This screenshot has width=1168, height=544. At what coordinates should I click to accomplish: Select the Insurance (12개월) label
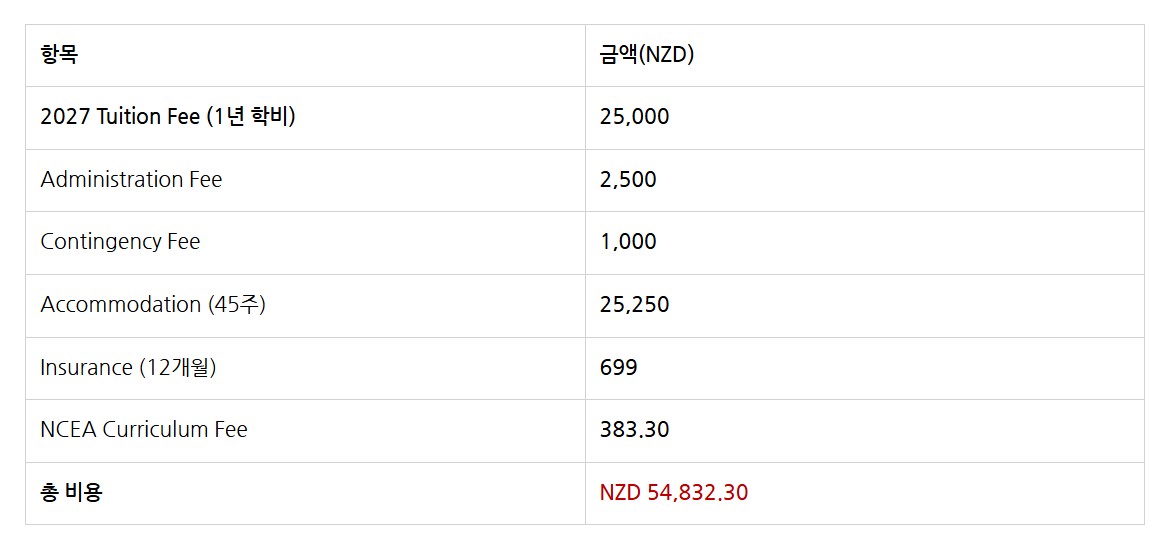pos(128,367)
